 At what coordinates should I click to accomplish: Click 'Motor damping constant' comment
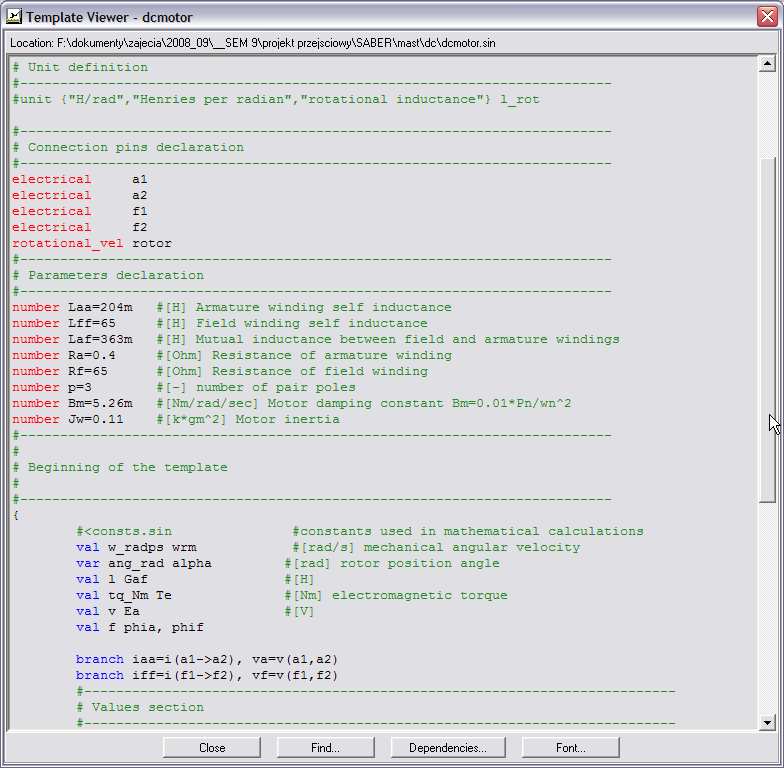click(356, 403)
